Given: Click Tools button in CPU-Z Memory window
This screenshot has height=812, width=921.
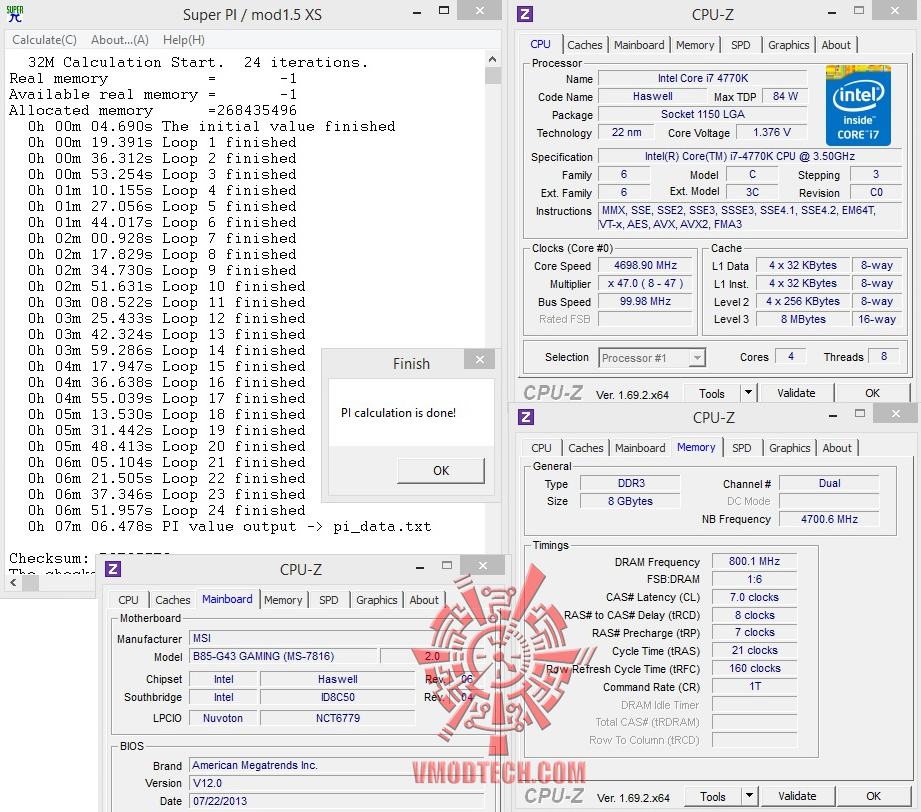Looking at the screenshot, I should click(713, 797).
